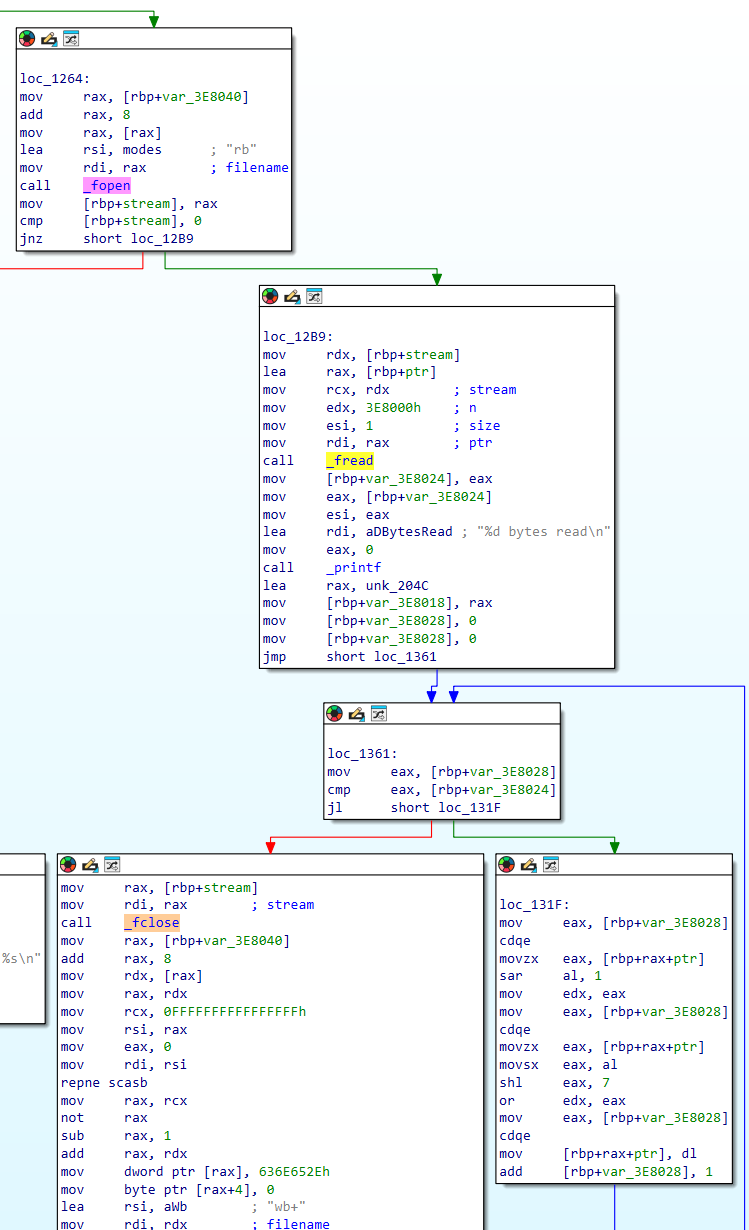Click the "rb" comment text
749x1230 pixels.
242,150
